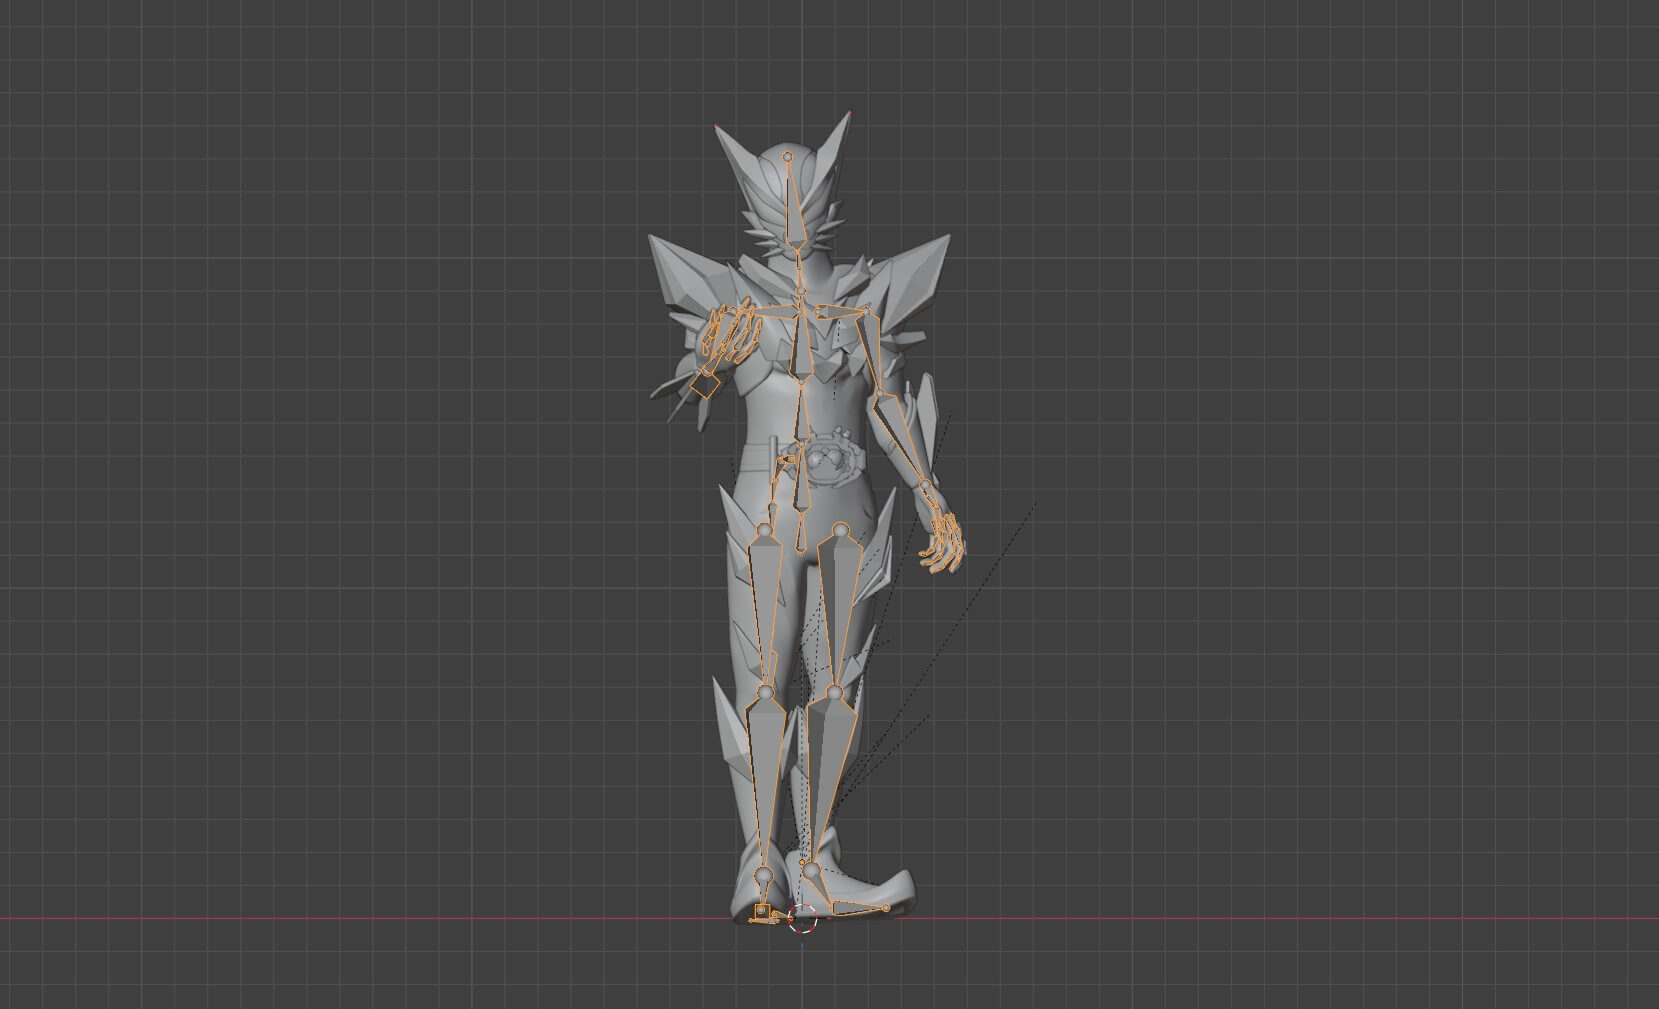Select the square control bone on the raised hand

pyautogui.click(x=707, y=385)
